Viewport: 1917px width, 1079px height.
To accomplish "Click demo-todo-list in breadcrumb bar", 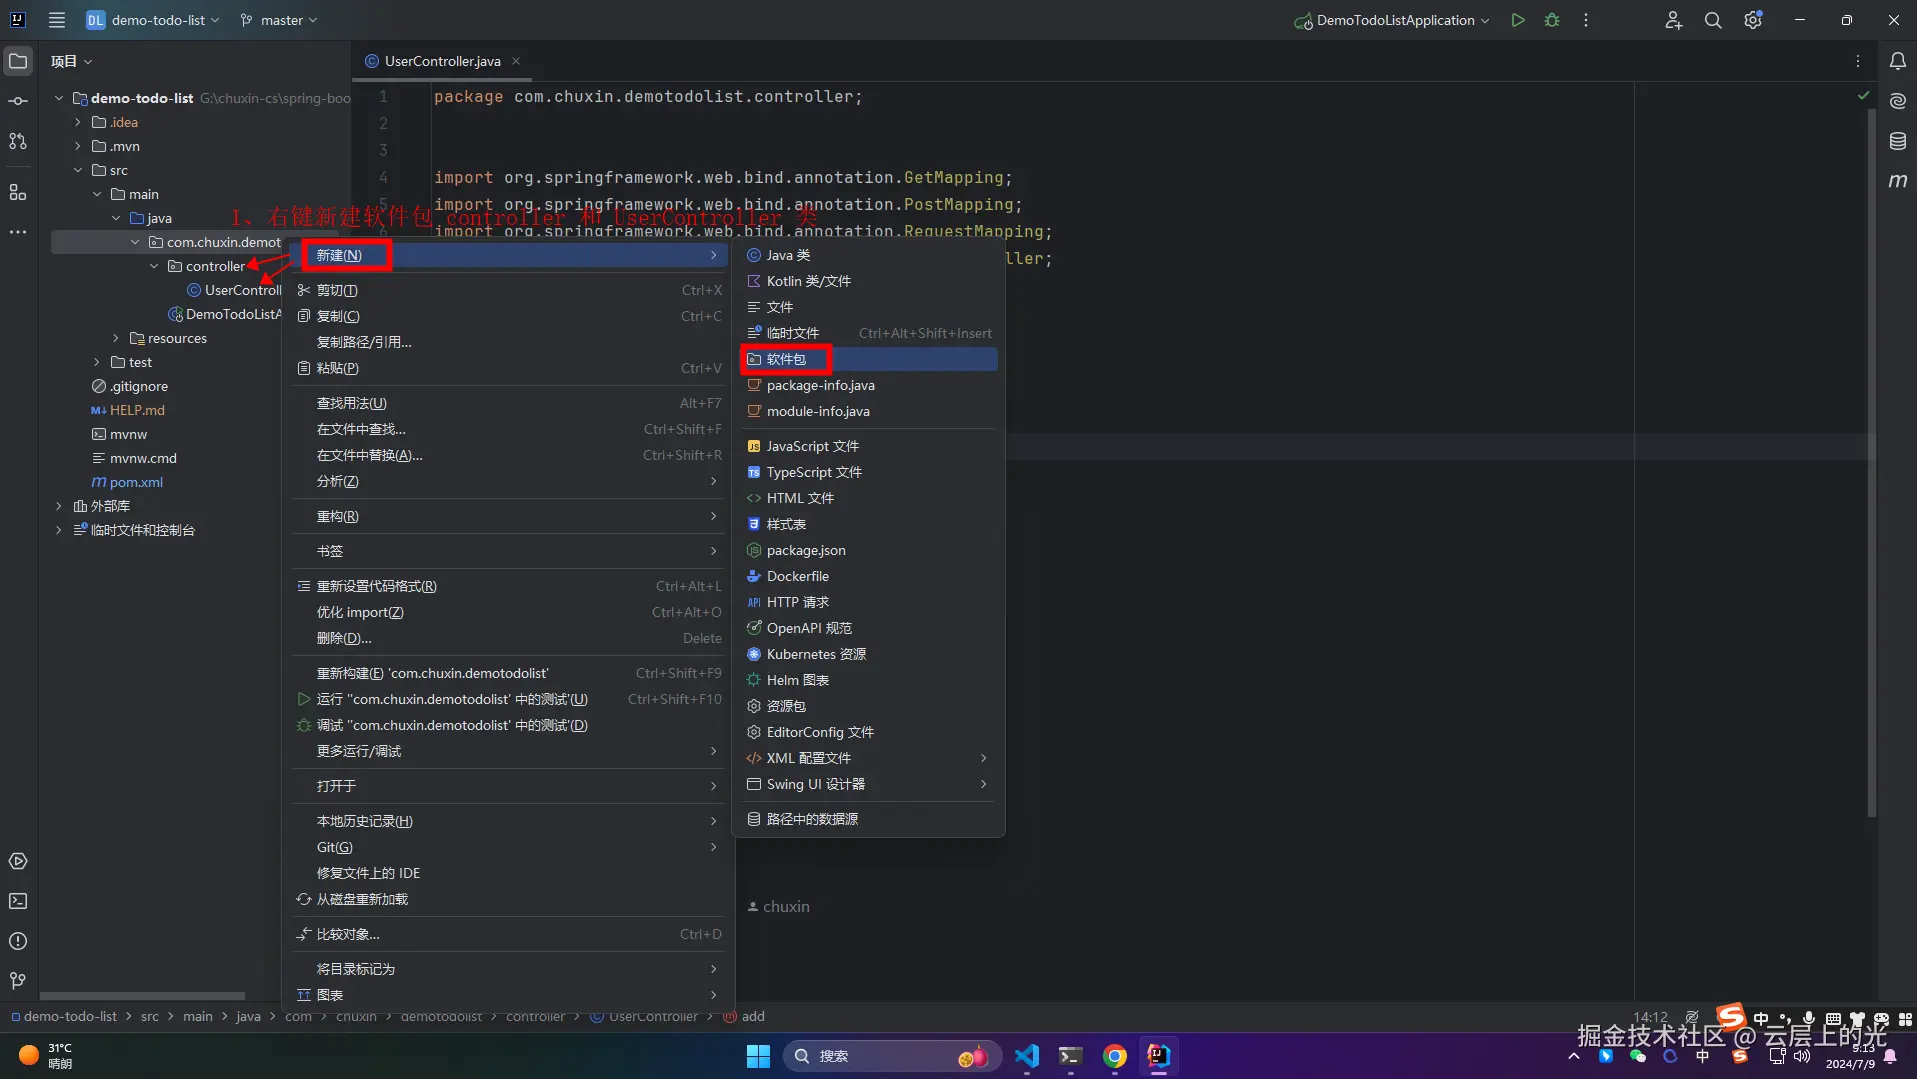I will [x=70, y=1016].
